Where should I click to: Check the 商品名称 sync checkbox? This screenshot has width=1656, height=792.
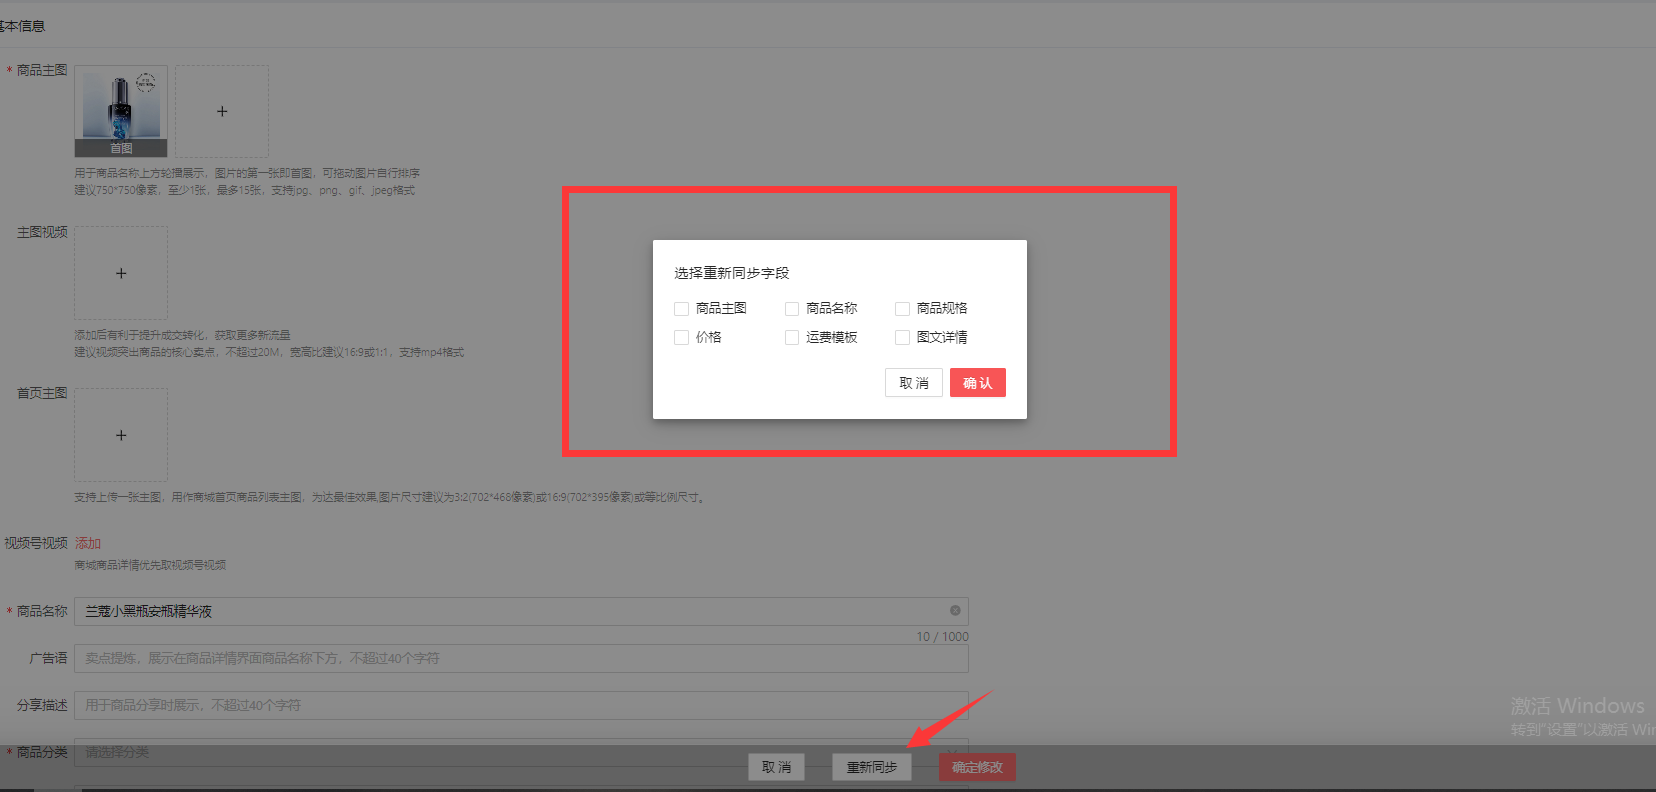point(792,309)
